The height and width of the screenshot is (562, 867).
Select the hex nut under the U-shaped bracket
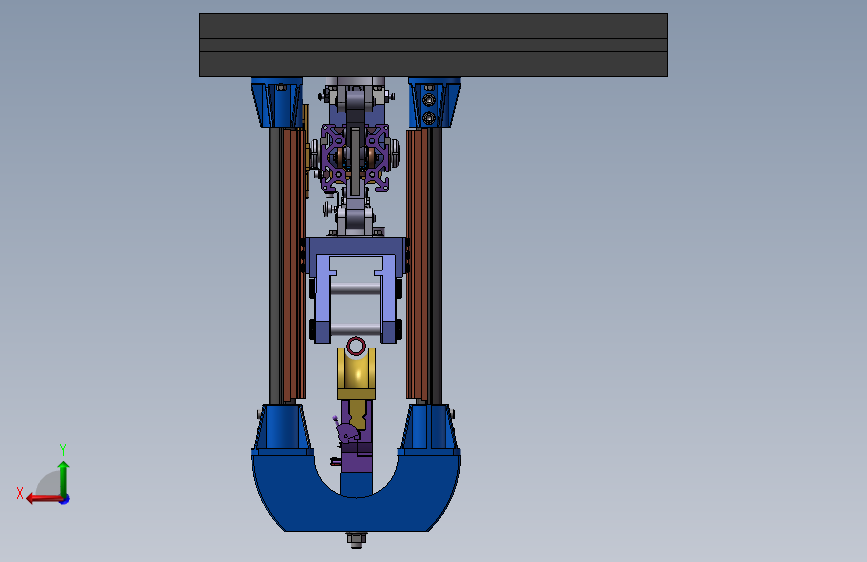pyautogui.click(x=357, y=539)
